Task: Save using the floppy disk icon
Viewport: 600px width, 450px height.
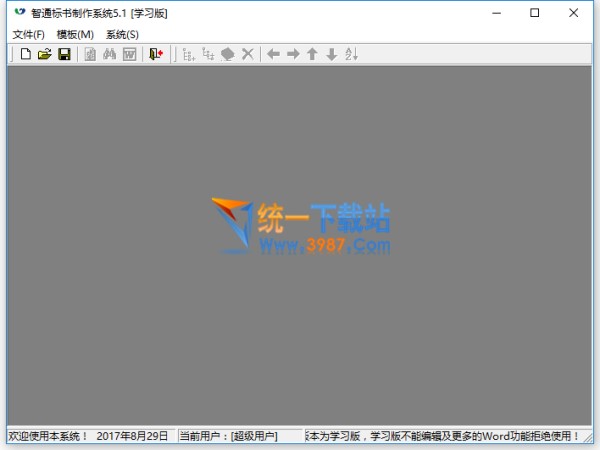Action: click(64, 54)
